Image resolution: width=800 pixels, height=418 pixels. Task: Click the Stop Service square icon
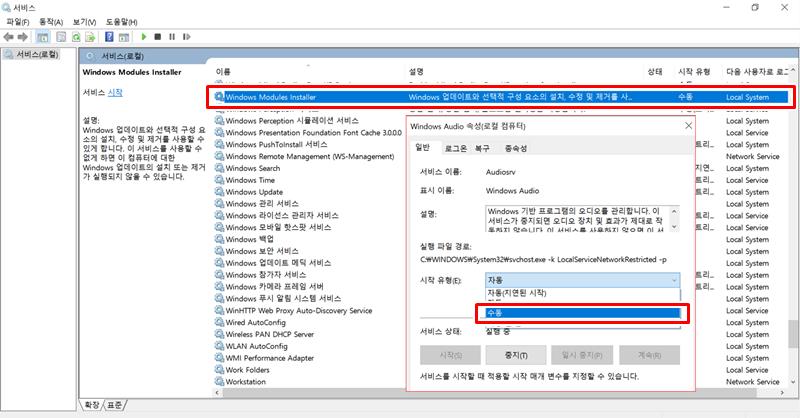click(x=158, y=37)
